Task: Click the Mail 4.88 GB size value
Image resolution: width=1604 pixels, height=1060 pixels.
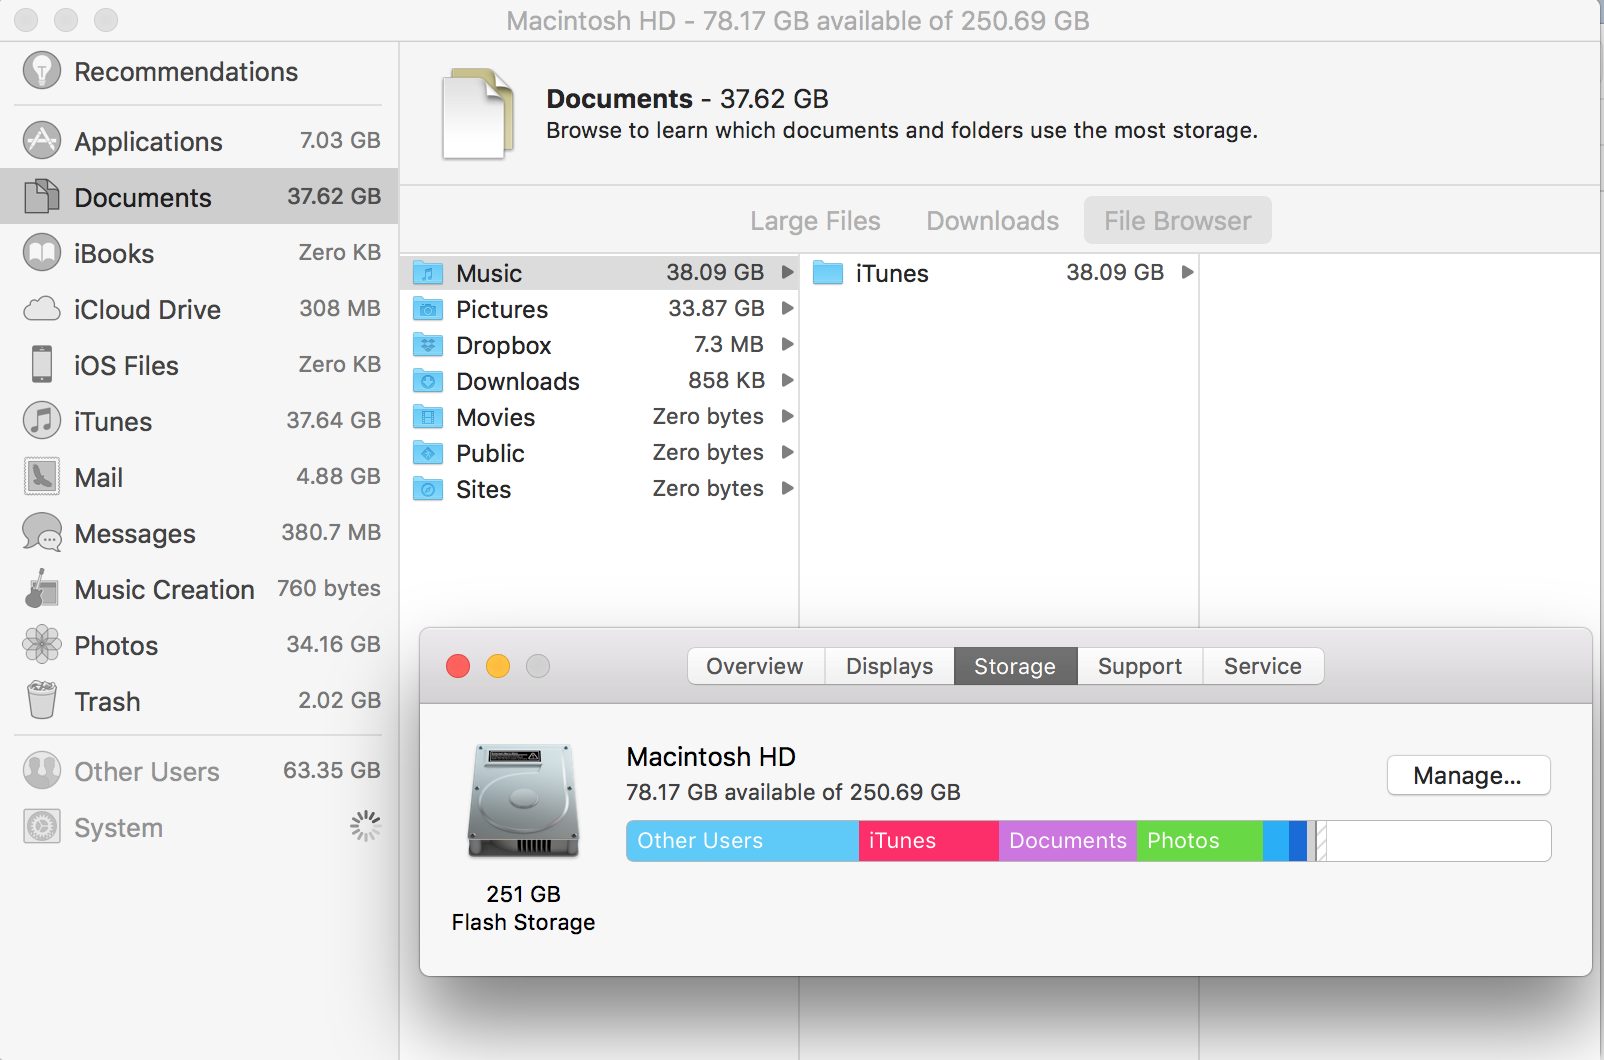Action: 338,476
